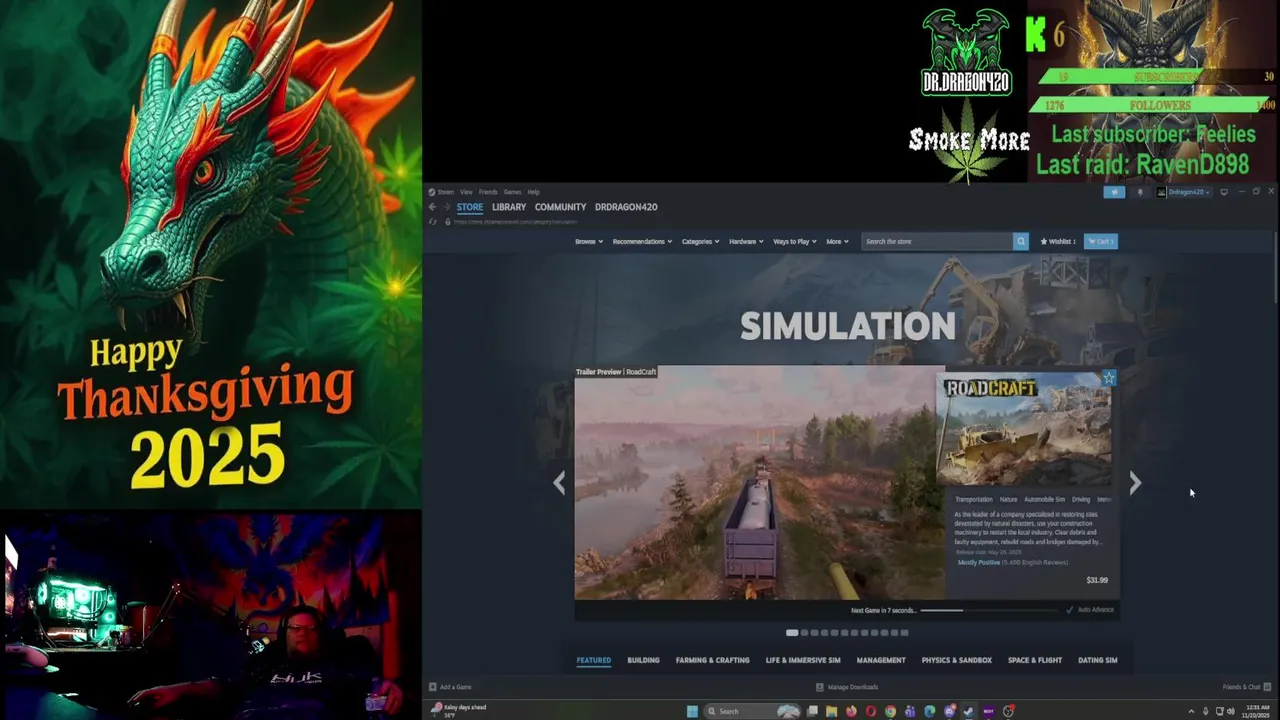This screenshot has height=720, width=1280.
Task: Open the Help menu
Action: [533, 192]
